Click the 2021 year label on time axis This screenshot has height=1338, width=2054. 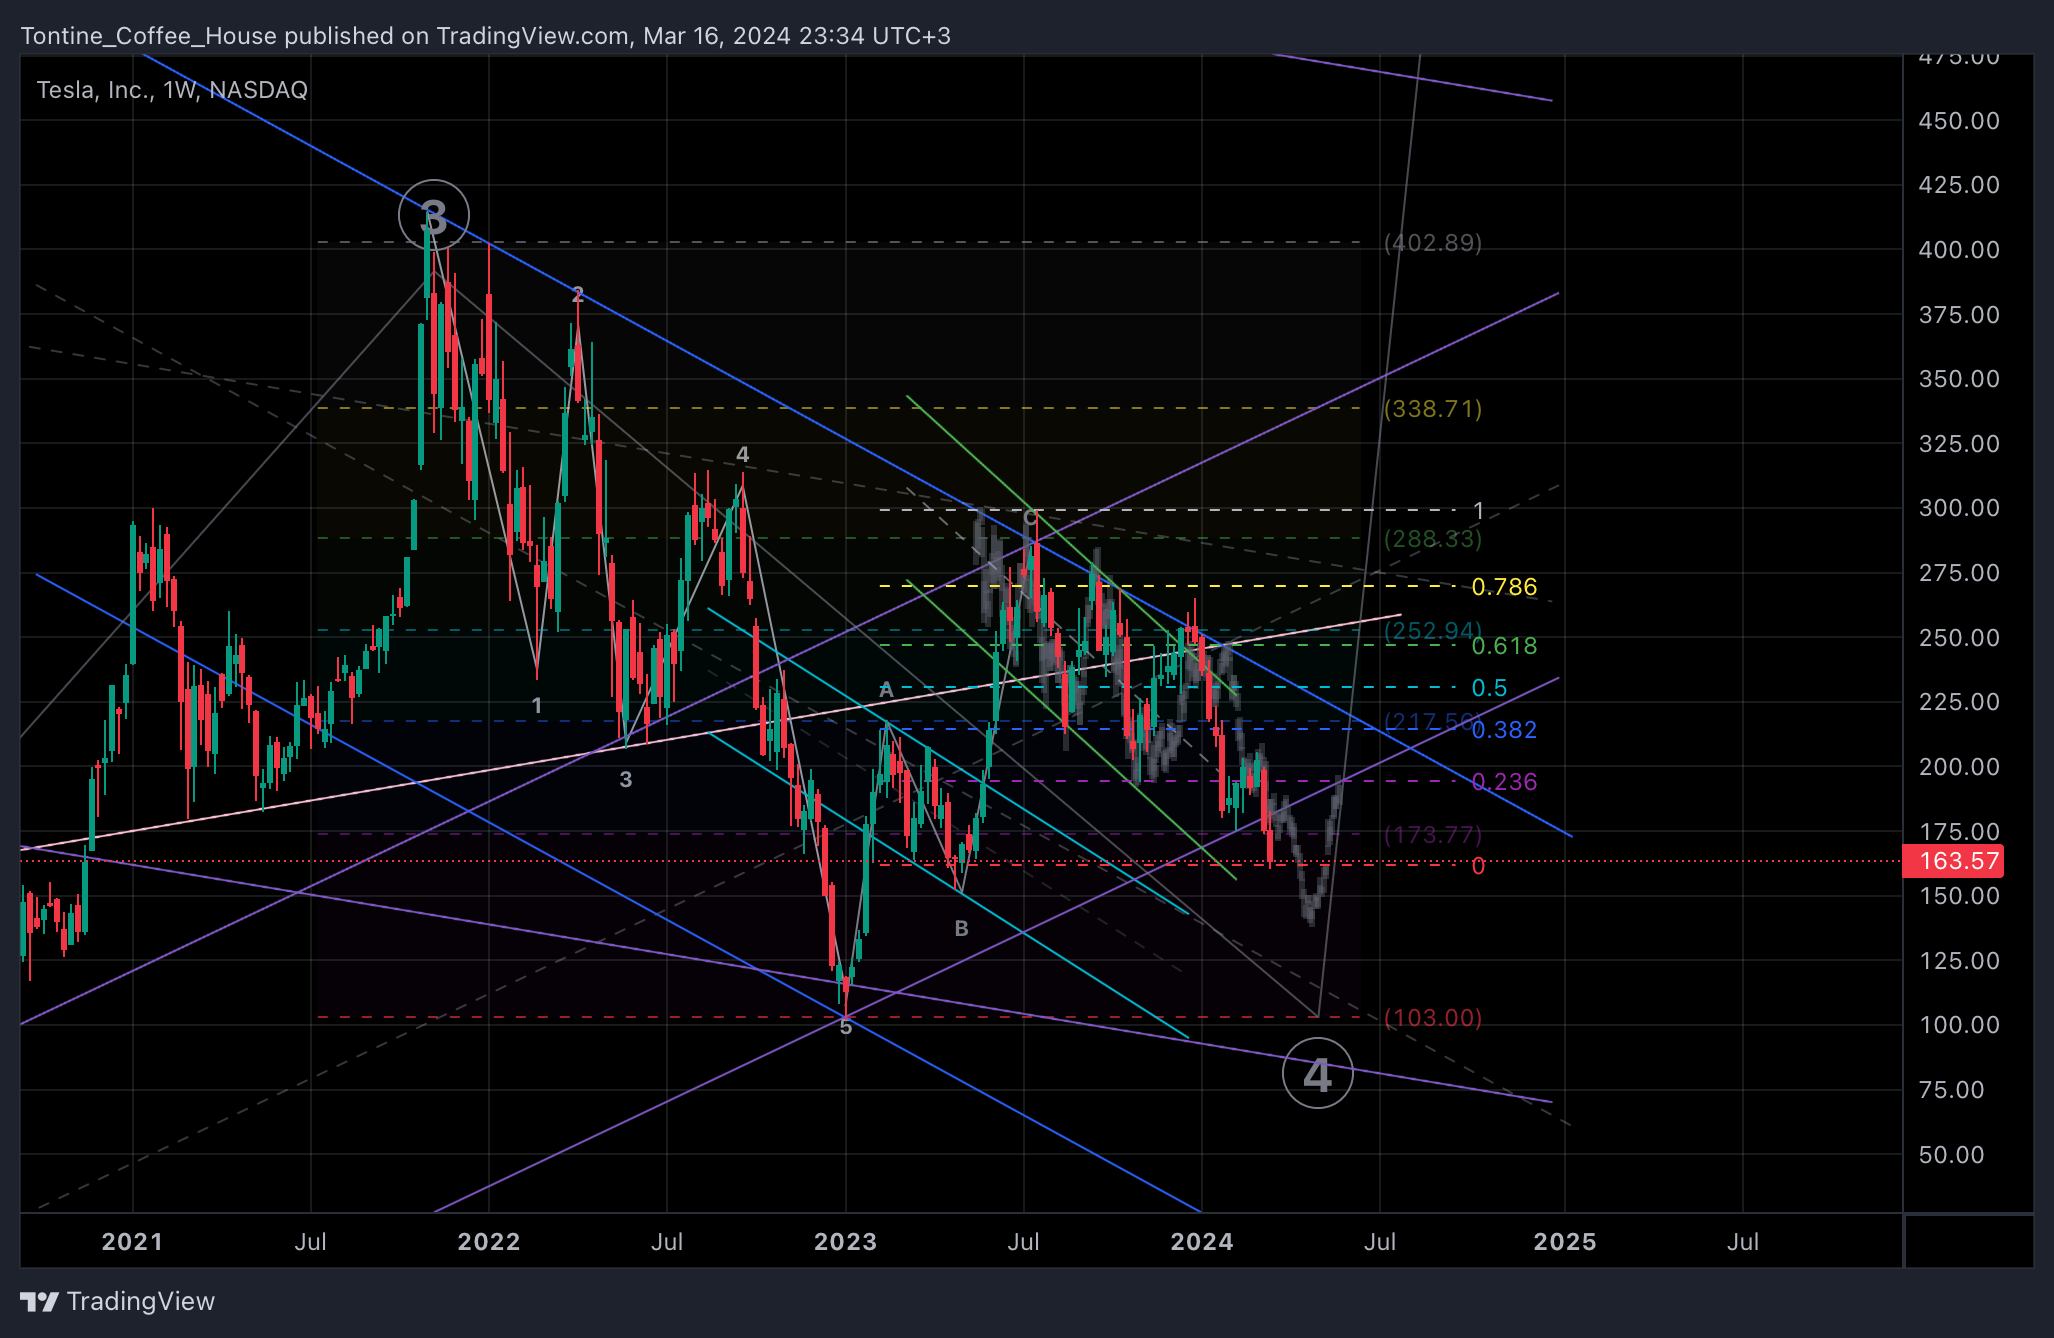132,1242
